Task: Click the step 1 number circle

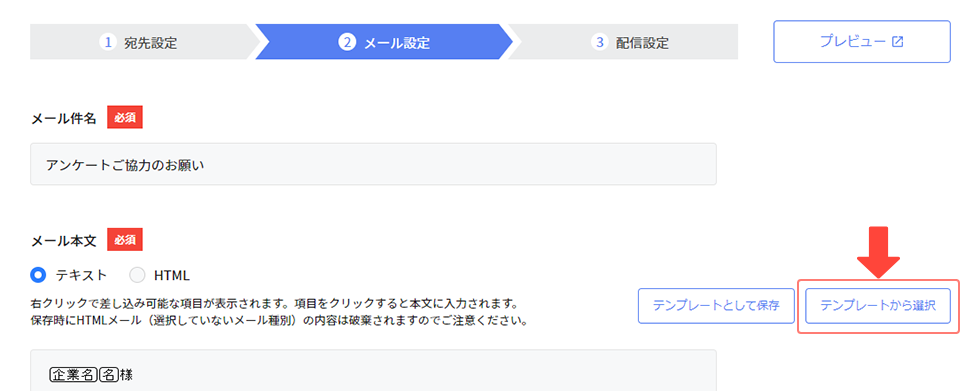Action: (108, 42)
